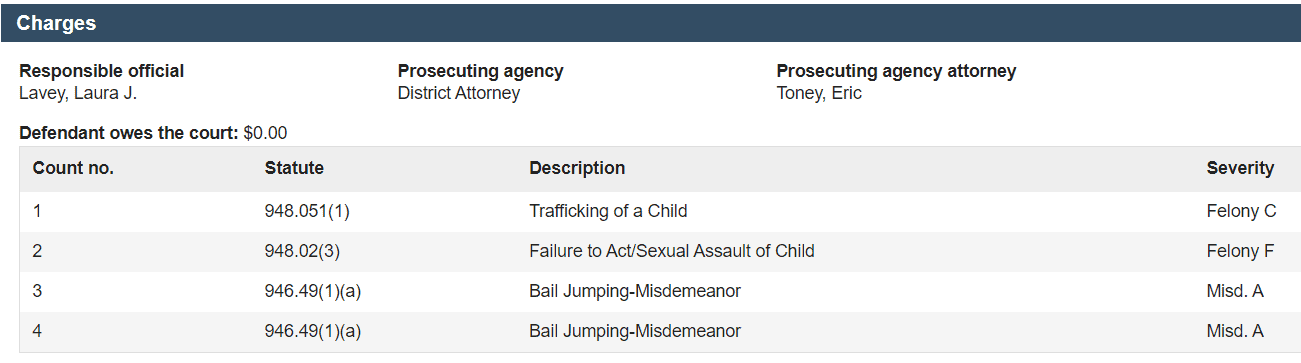Click count number 4 cell
1301x363 pixels.
point(37,331)
